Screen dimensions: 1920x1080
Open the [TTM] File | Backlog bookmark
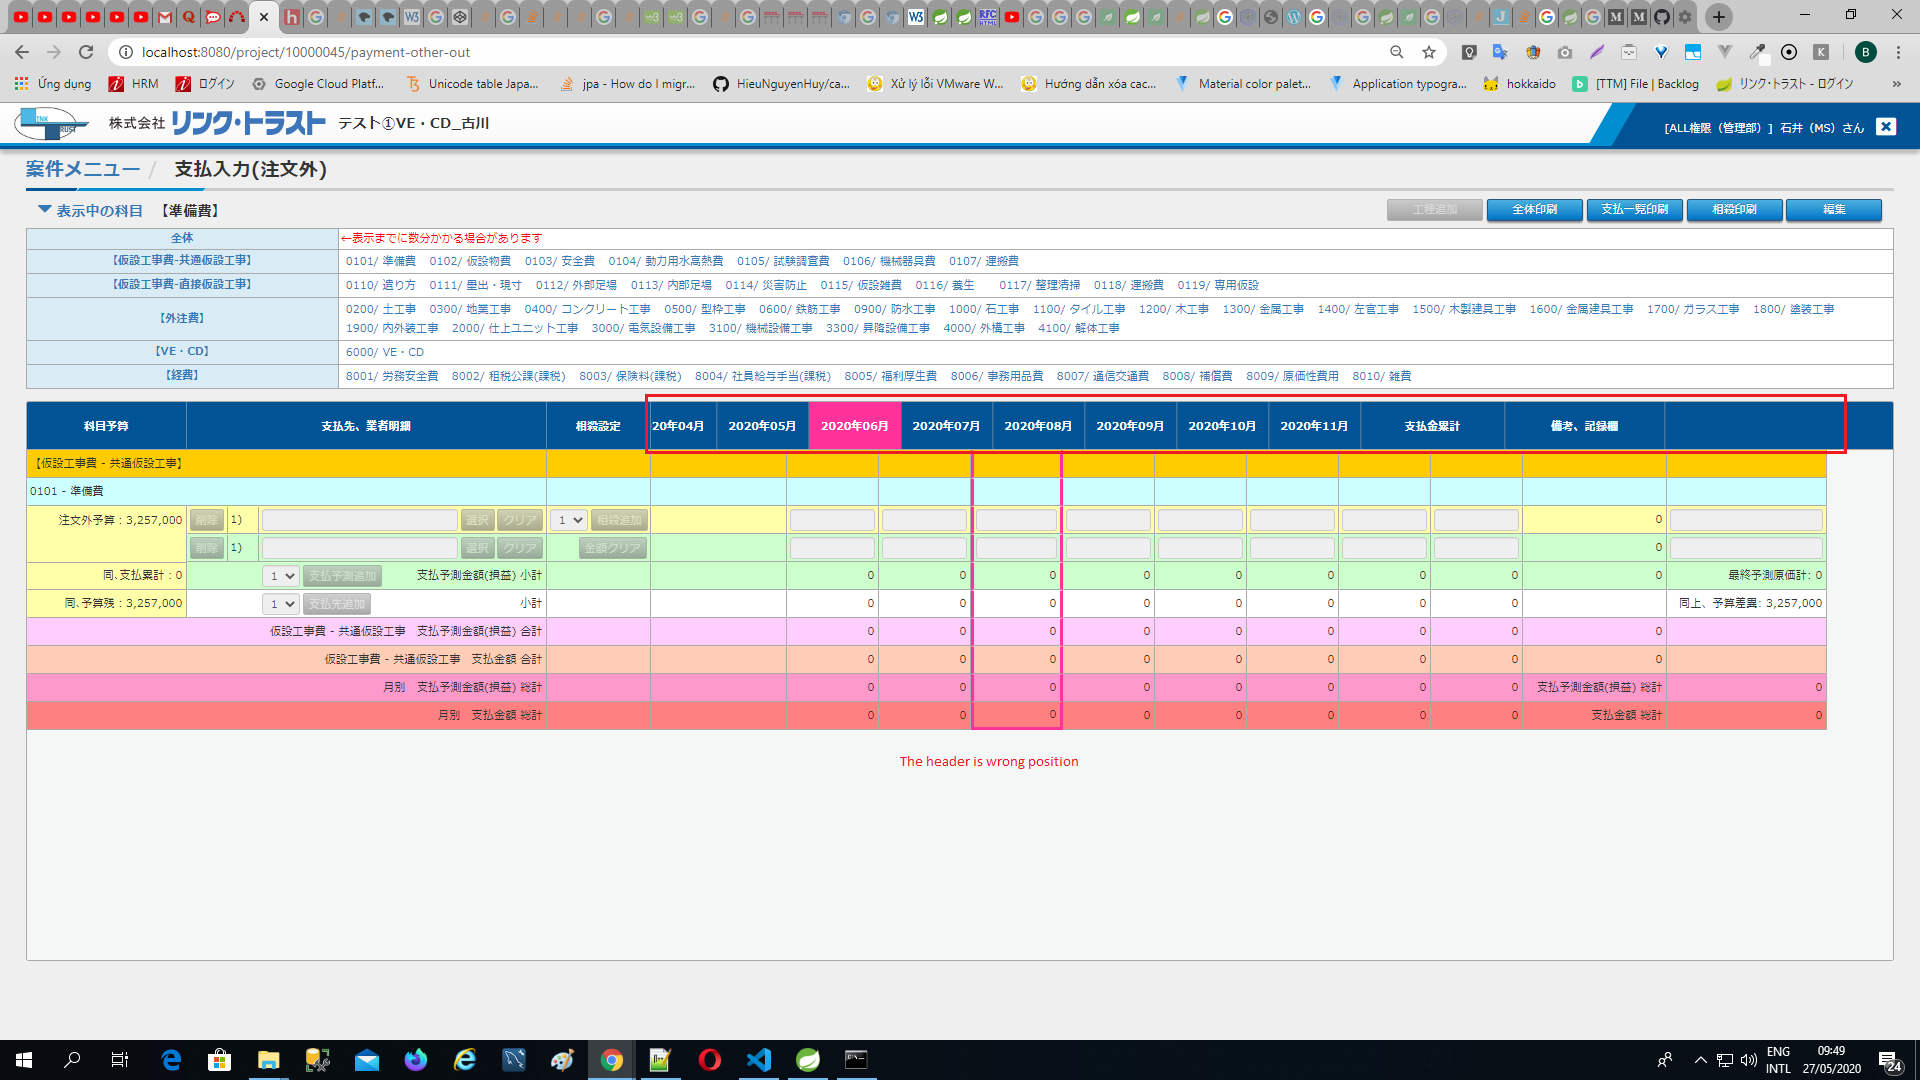pyautogui.click(x=1636, y=84)
